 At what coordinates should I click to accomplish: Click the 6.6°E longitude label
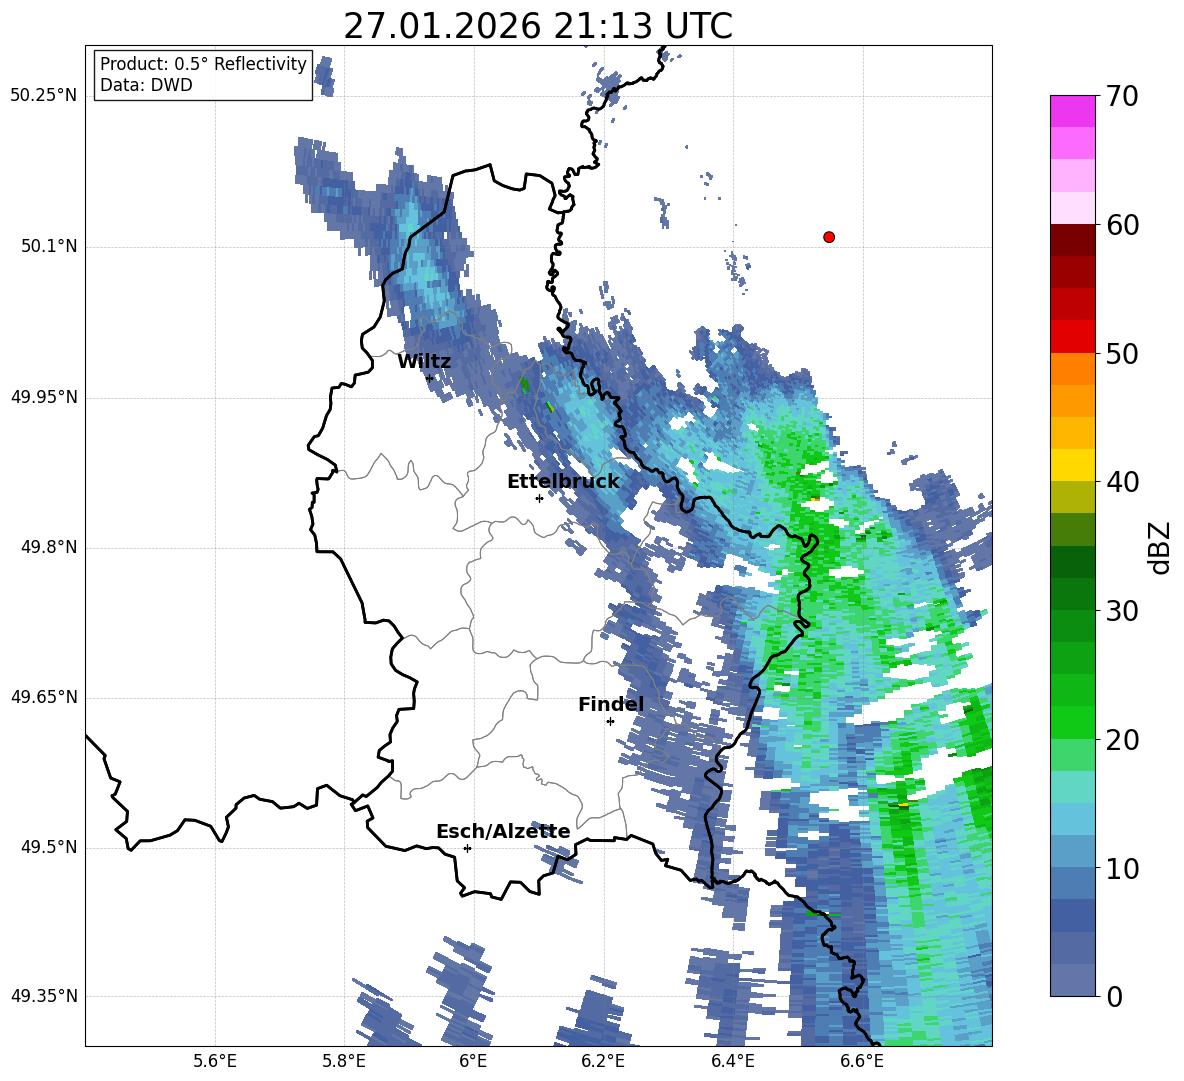862,1061
